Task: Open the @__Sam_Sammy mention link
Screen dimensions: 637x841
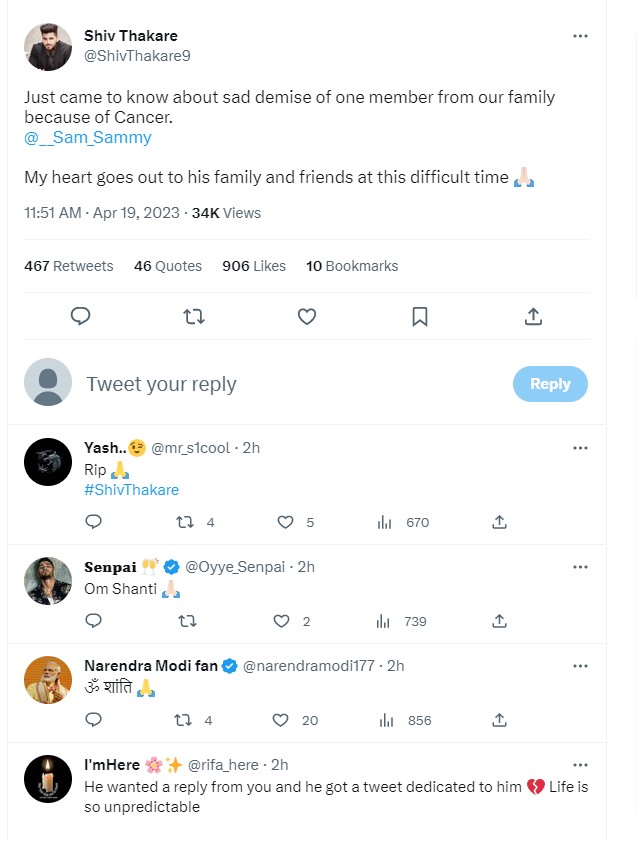Action: [x=87, y=138]
